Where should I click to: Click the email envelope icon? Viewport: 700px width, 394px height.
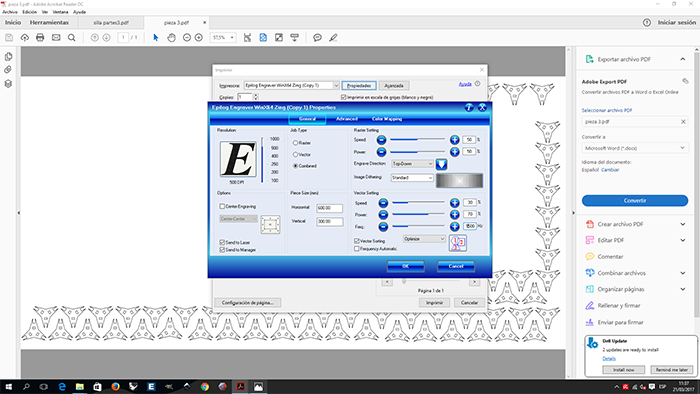click(x=56, y=38)
